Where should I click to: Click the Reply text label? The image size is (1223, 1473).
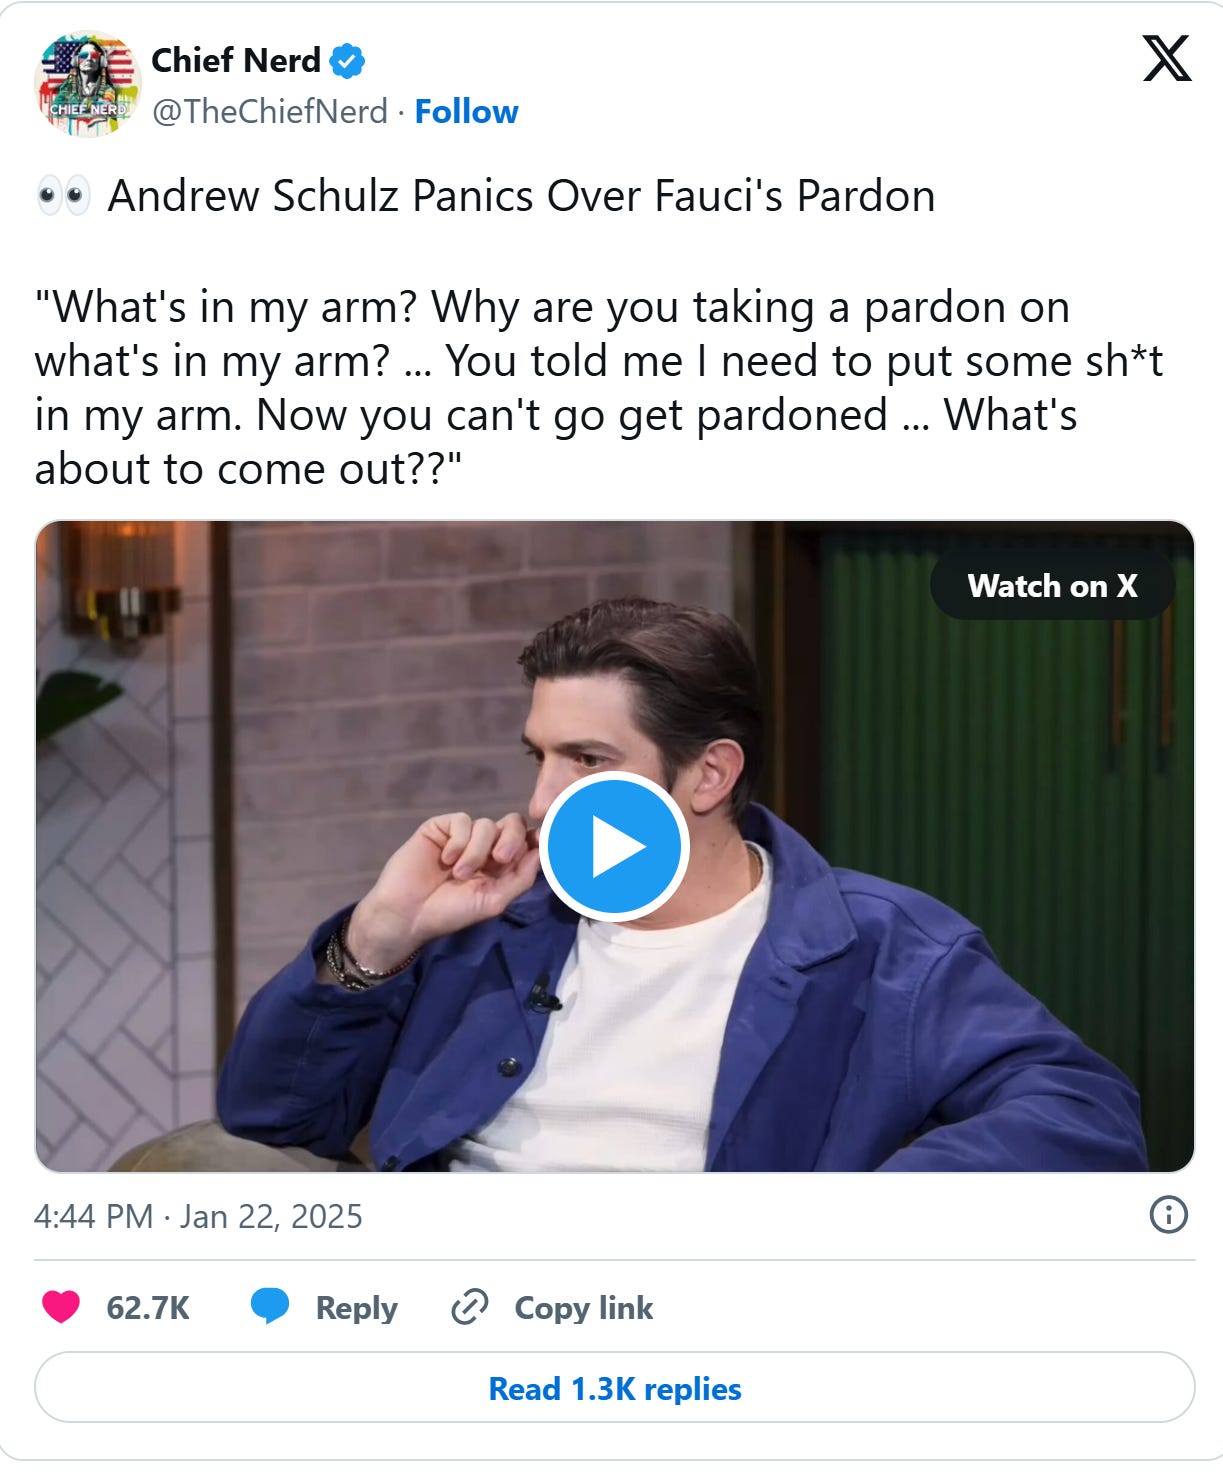click(x=357, y=1308)
